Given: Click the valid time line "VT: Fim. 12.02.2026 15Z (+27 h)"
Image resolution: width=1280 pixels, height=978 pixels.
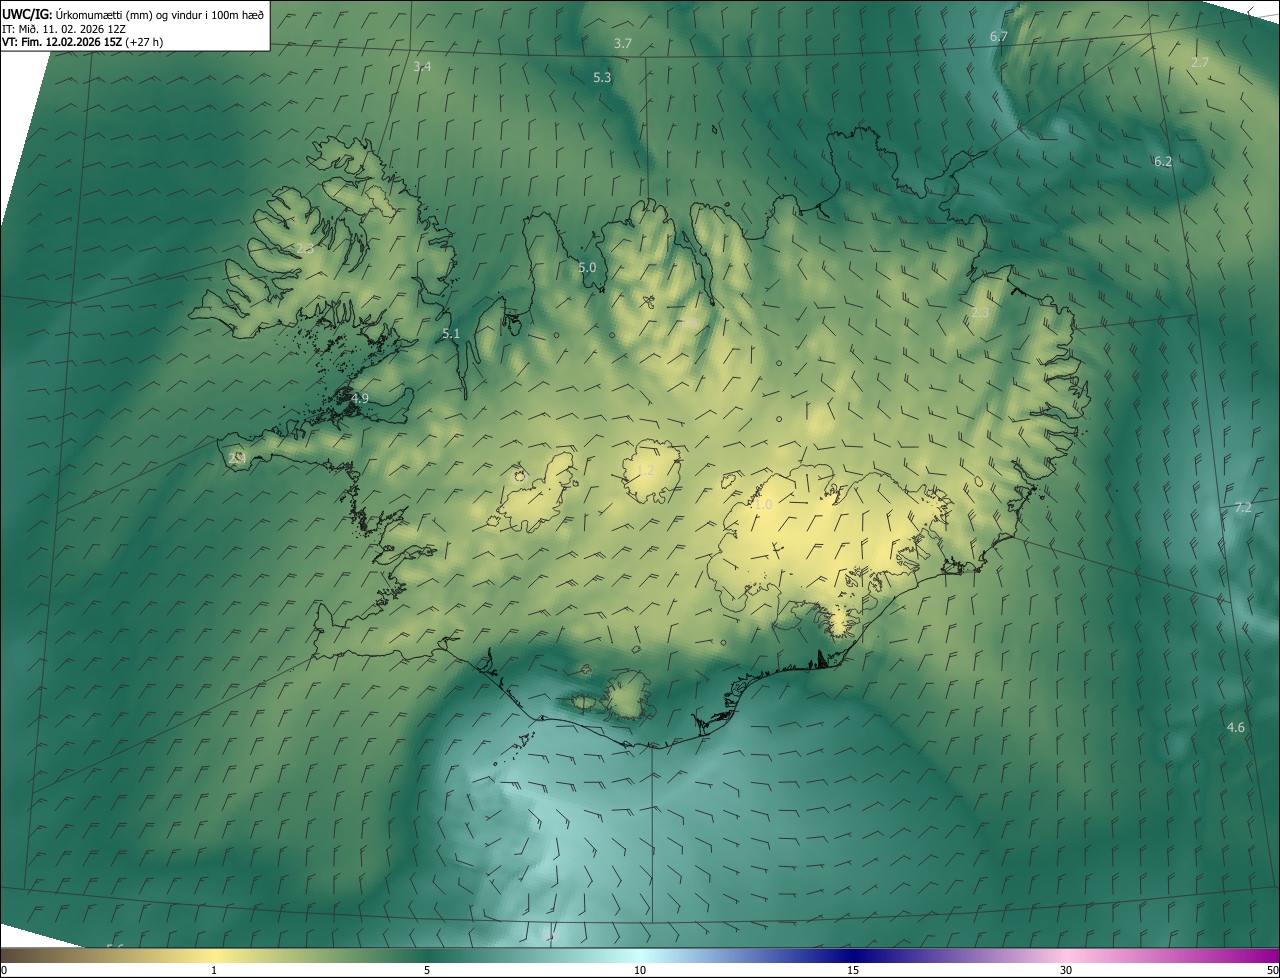Looking at the screenshot, I should coord(83,42).
